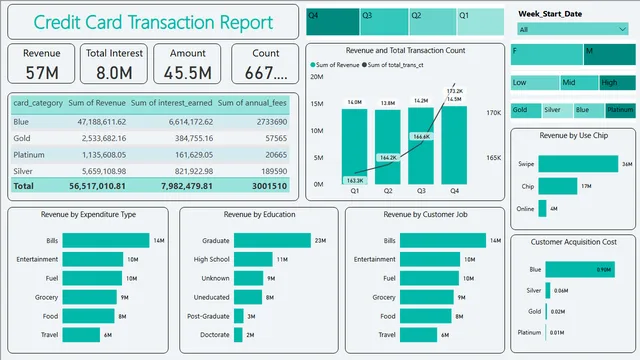Select the Silver row in table
This screenshot has width=640, height=360.
tap(150, 171)
